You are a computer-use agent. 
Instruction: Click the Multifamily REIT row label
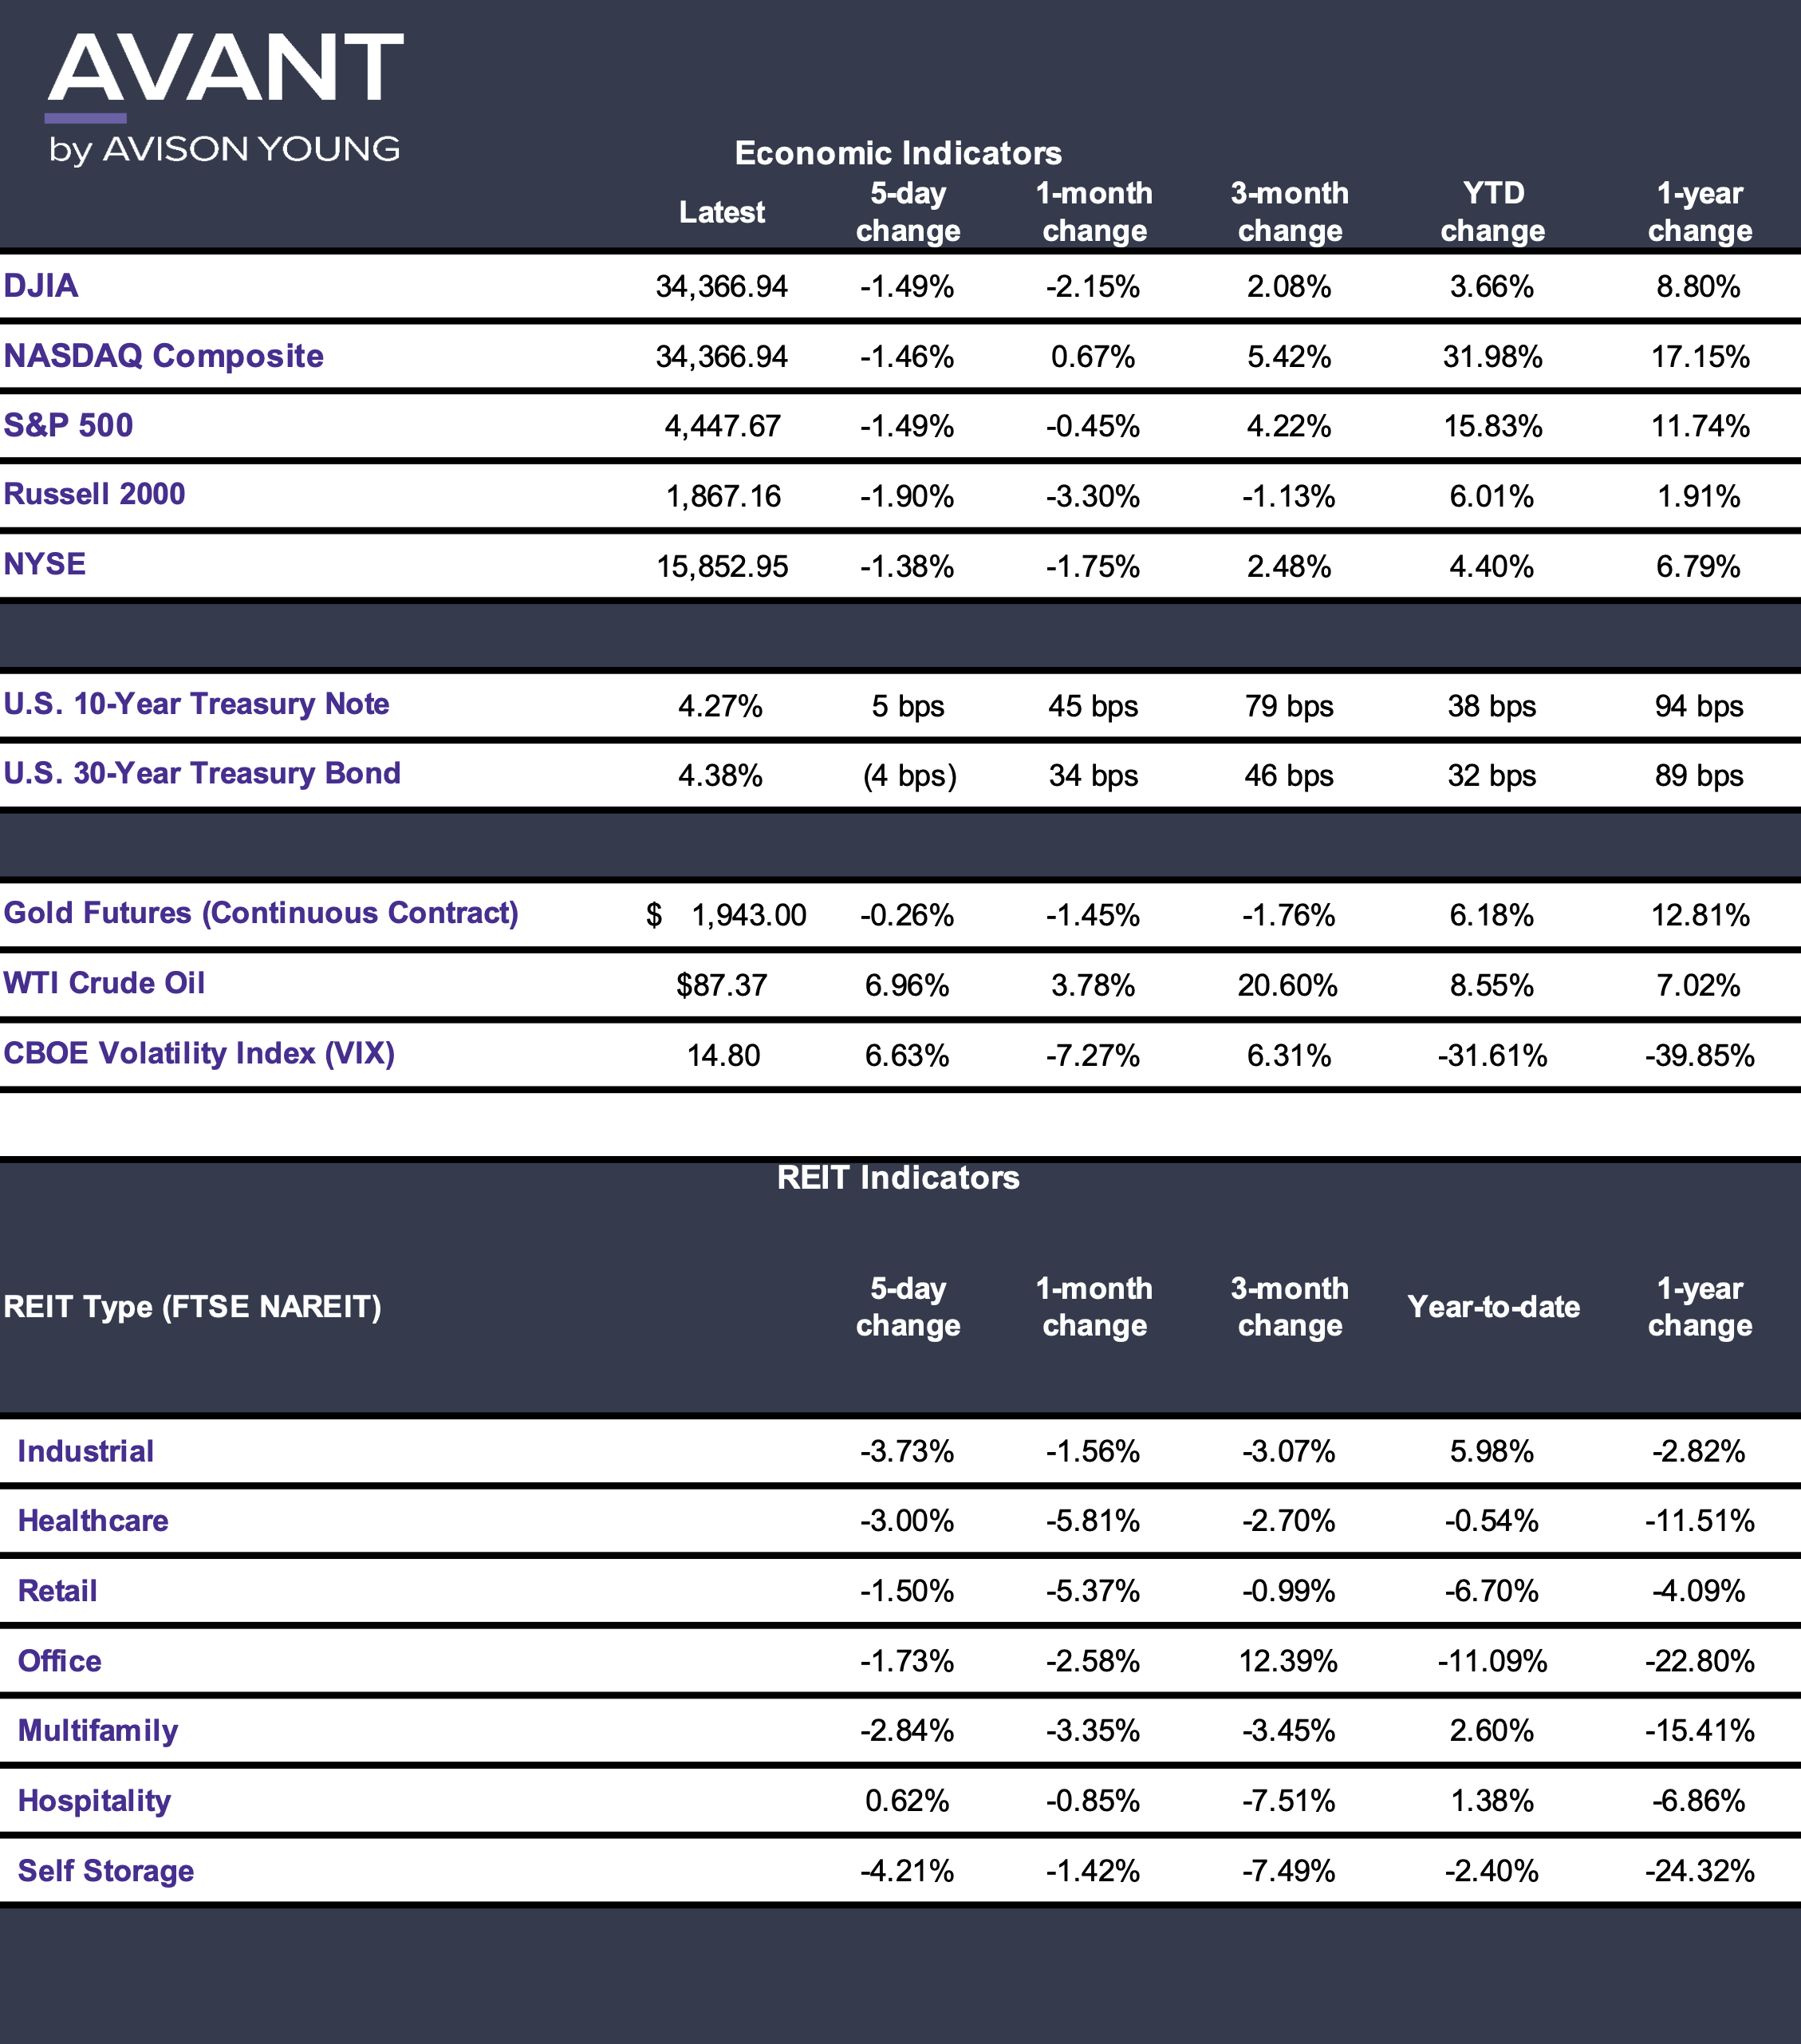coord(98,1731)
